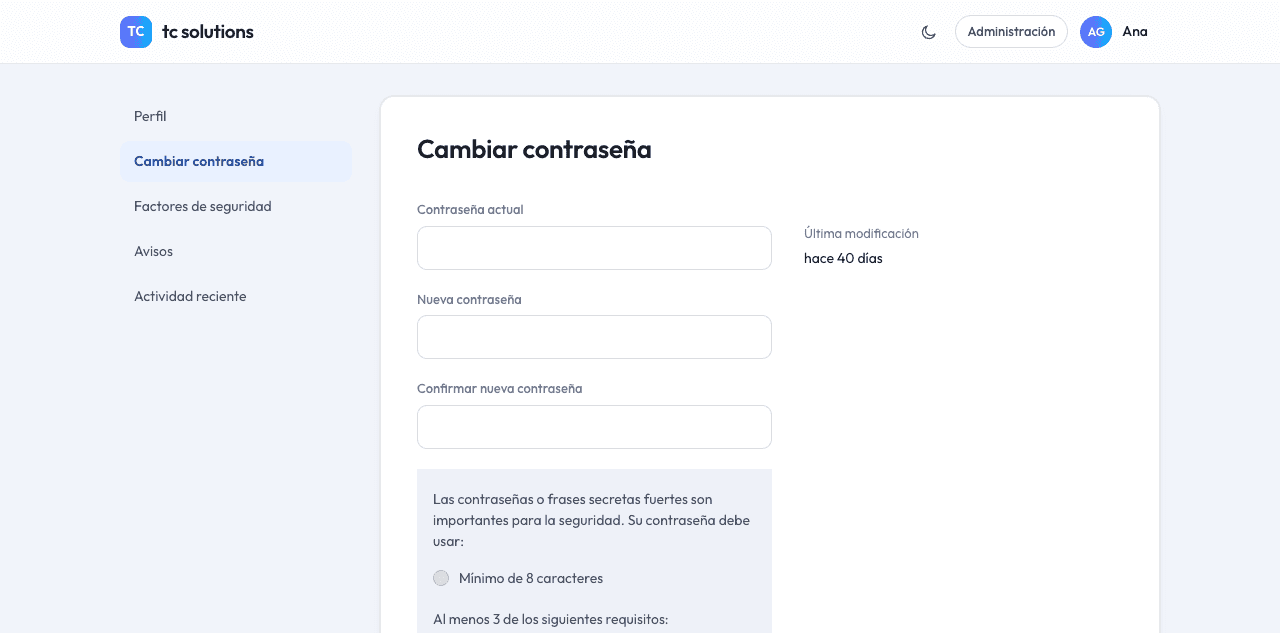Click the TC logo icon

click(136, 32)
